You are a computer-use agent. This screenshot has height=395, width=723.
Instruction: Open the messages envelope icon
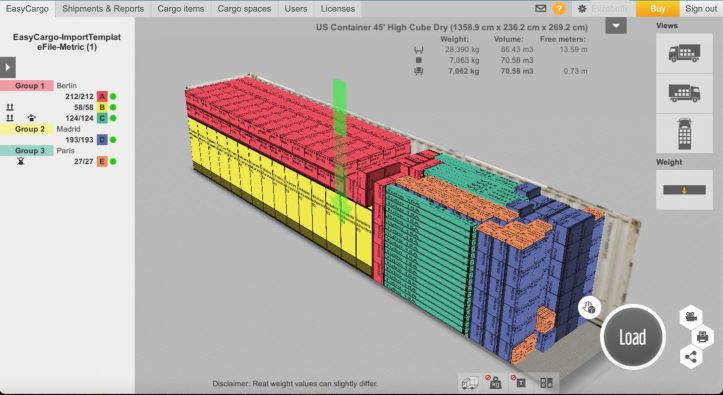541,8
